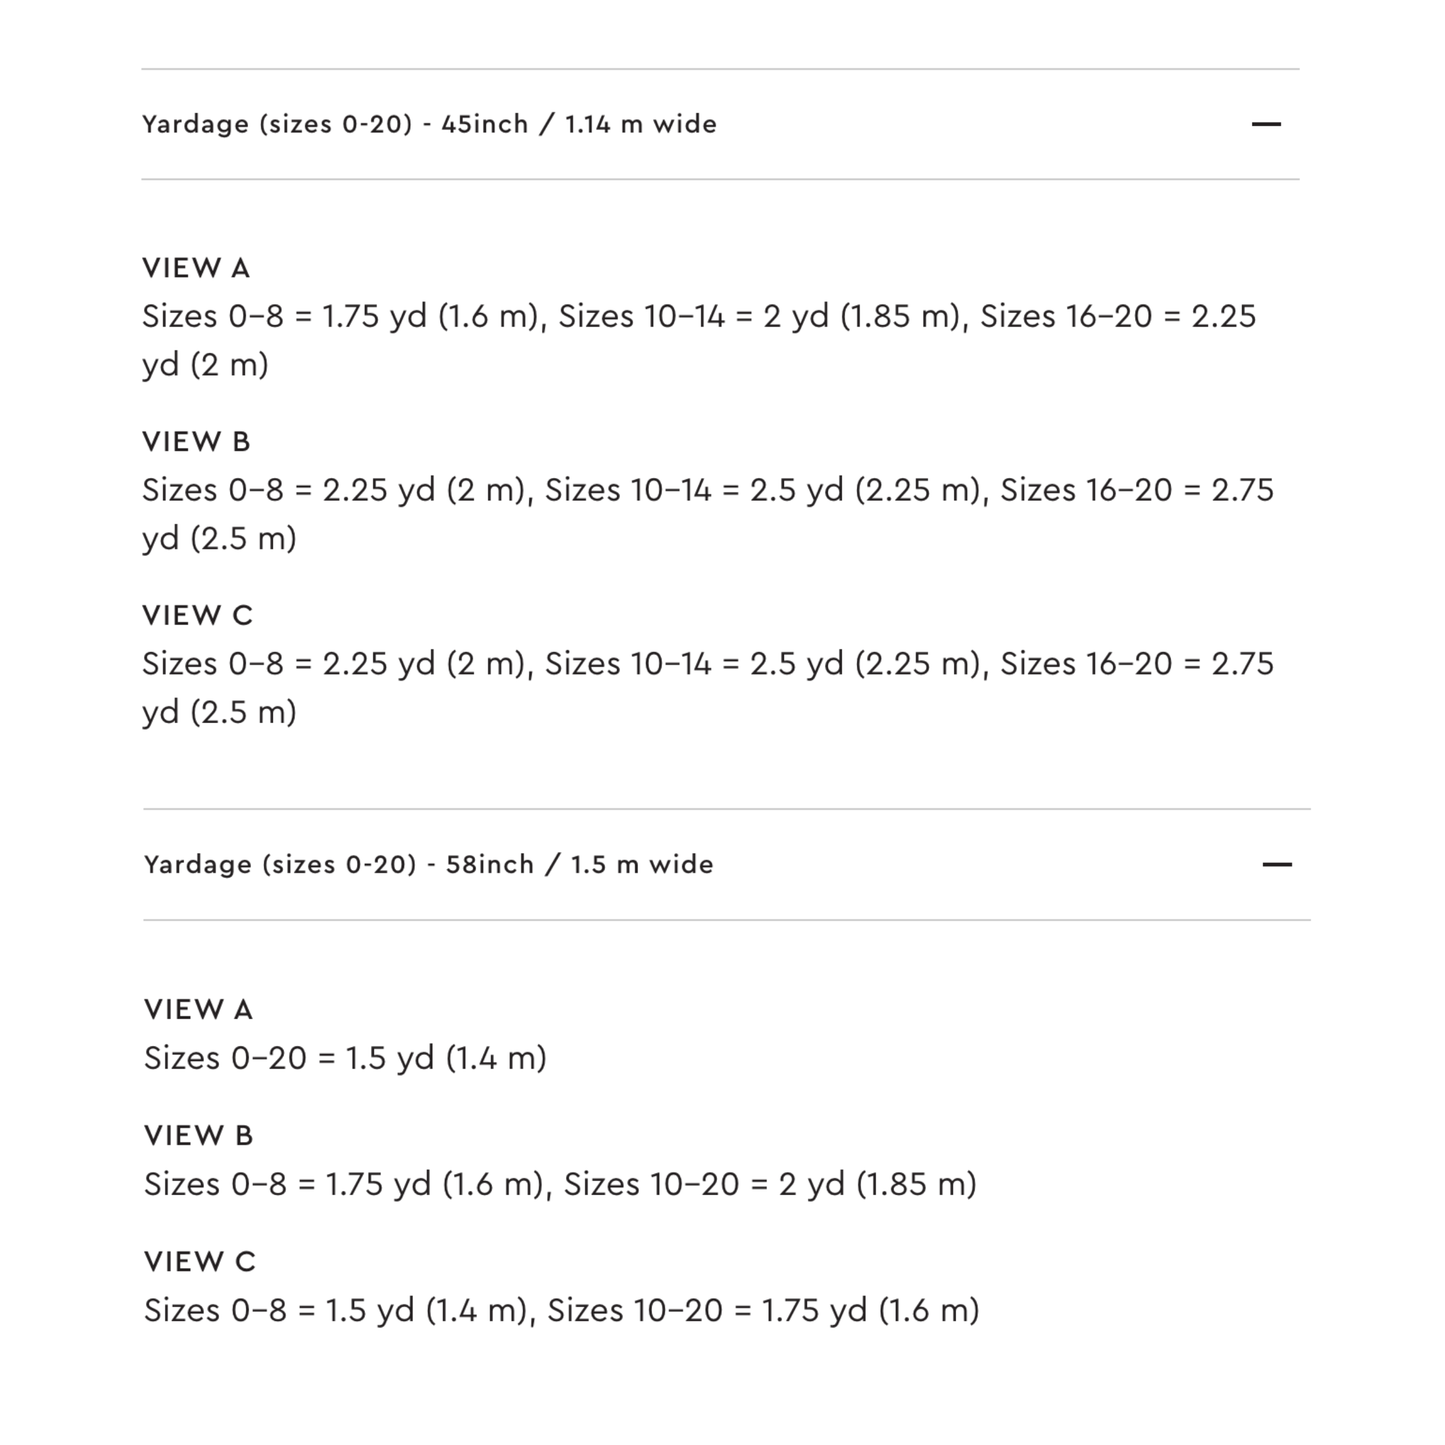Click the text 'Sizes 0–20 = 1.5 yd (1.4 m)'

tap(345, 1058)
